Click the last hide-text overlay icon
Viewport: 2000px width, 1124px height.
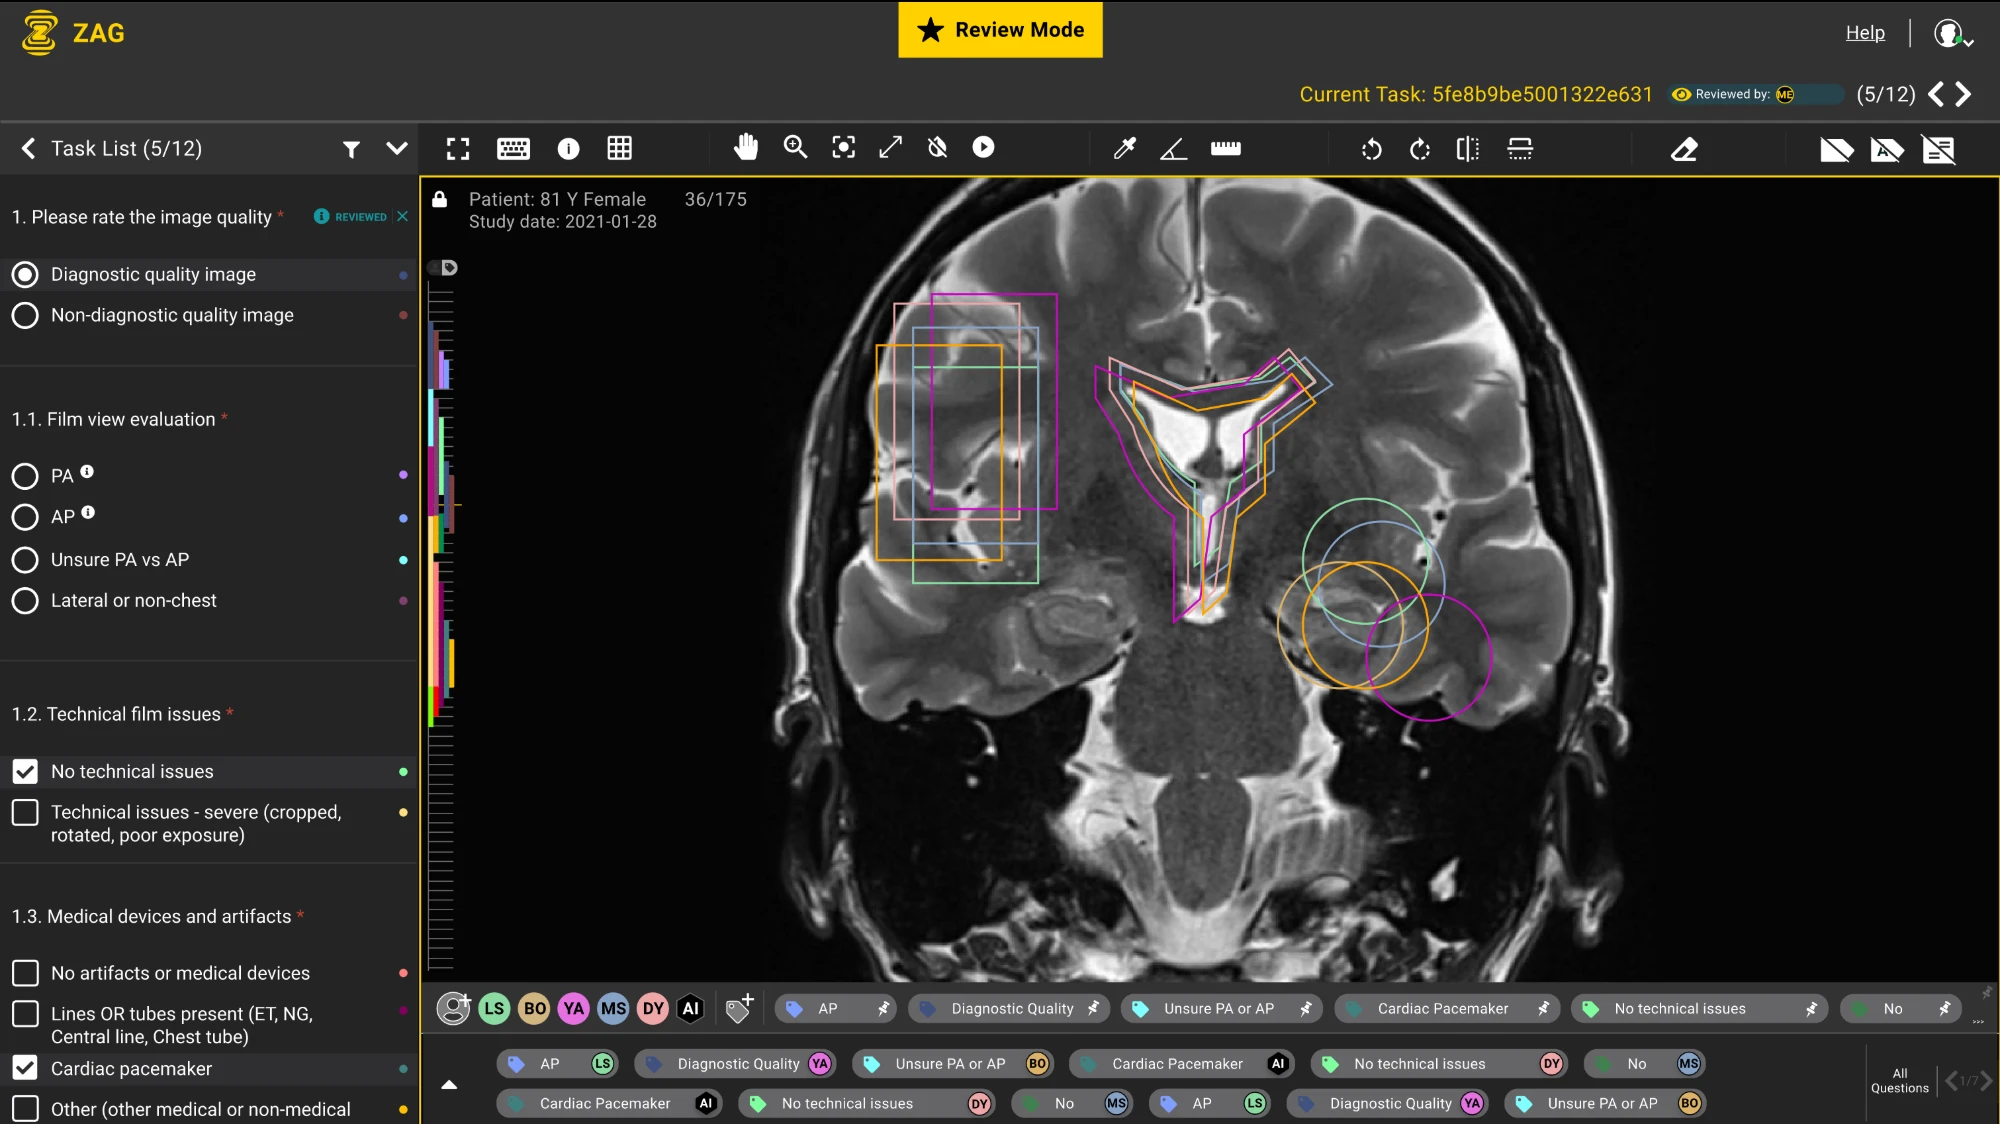click(1939, 150)
